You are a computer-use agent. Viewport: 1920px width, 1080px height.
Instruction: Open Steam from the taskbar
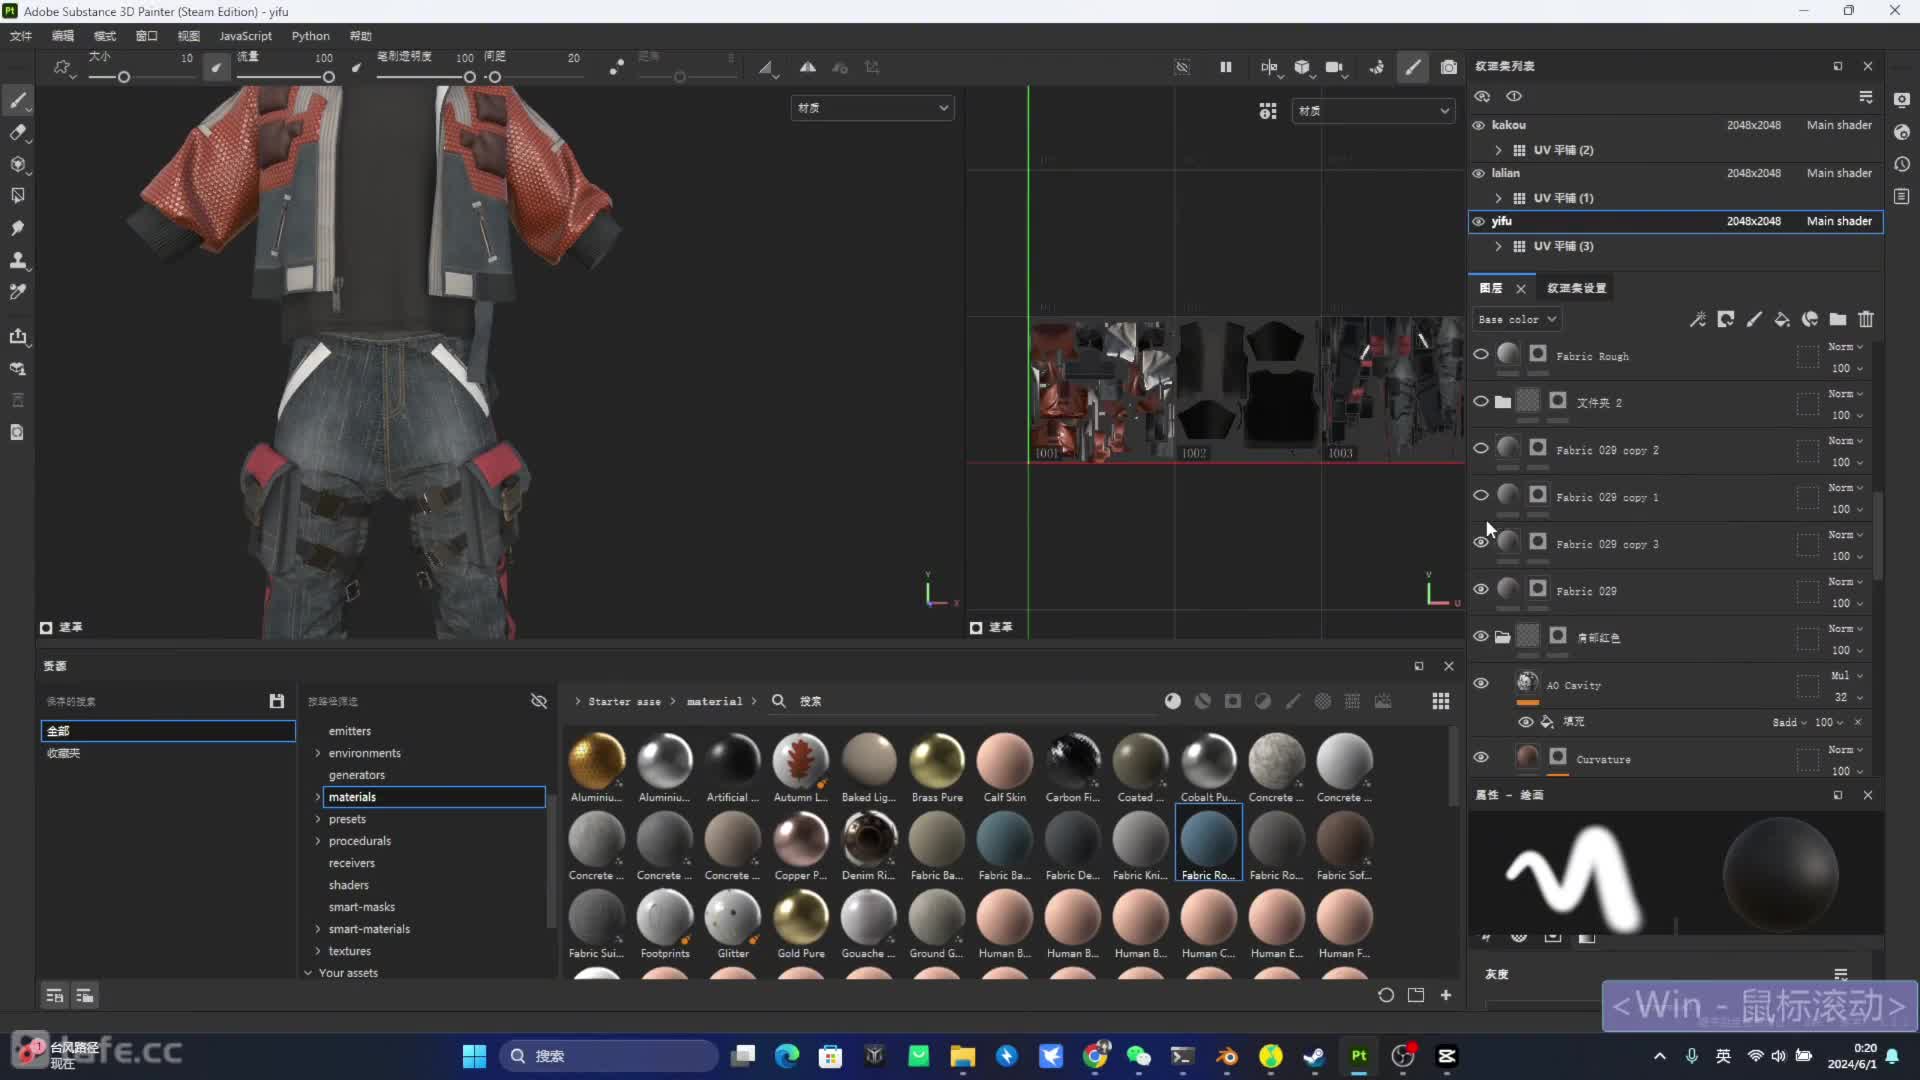1315,1056
